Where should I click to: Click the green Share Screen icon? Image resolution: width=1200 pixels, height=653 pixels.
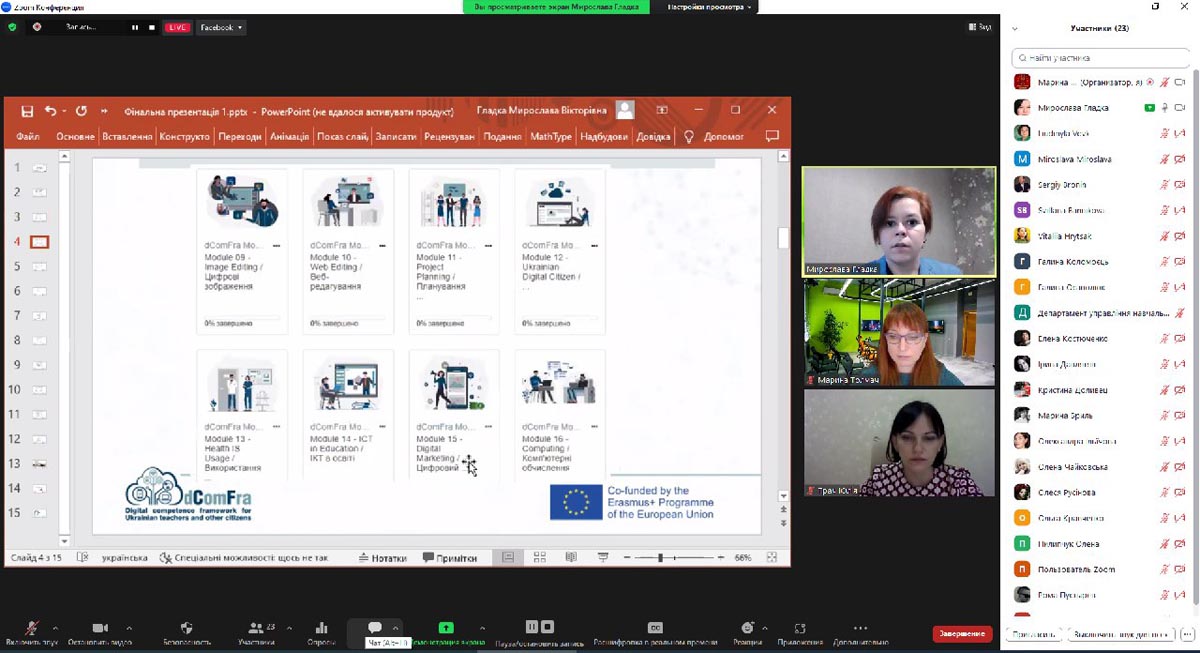(x=446, y=627)
